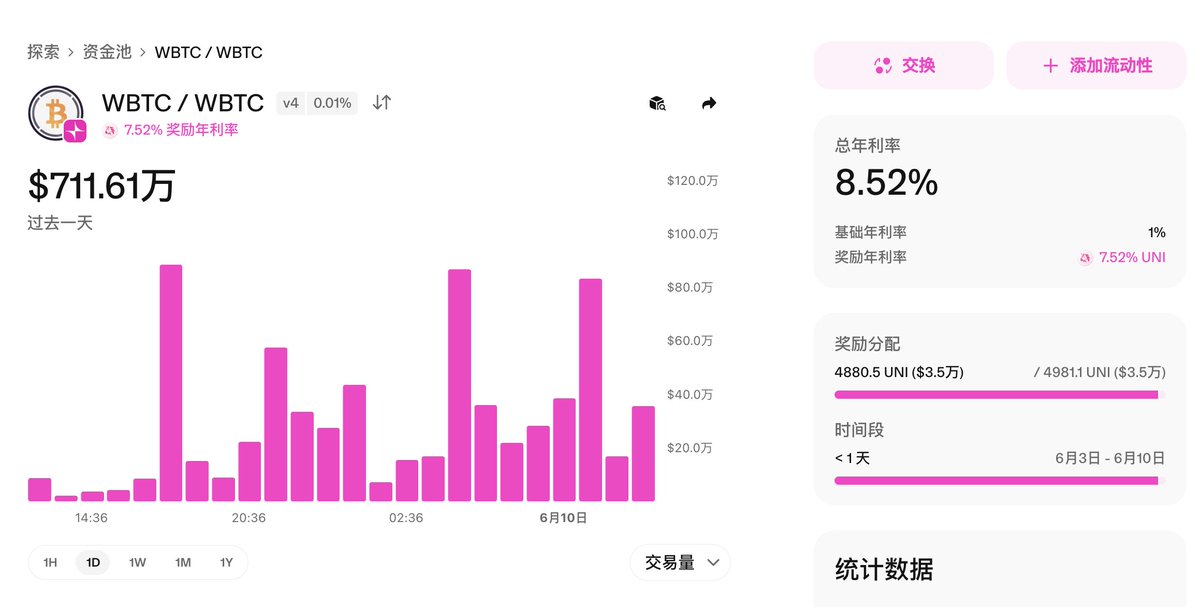Click the $711.61万 volume value

point(102,186)
